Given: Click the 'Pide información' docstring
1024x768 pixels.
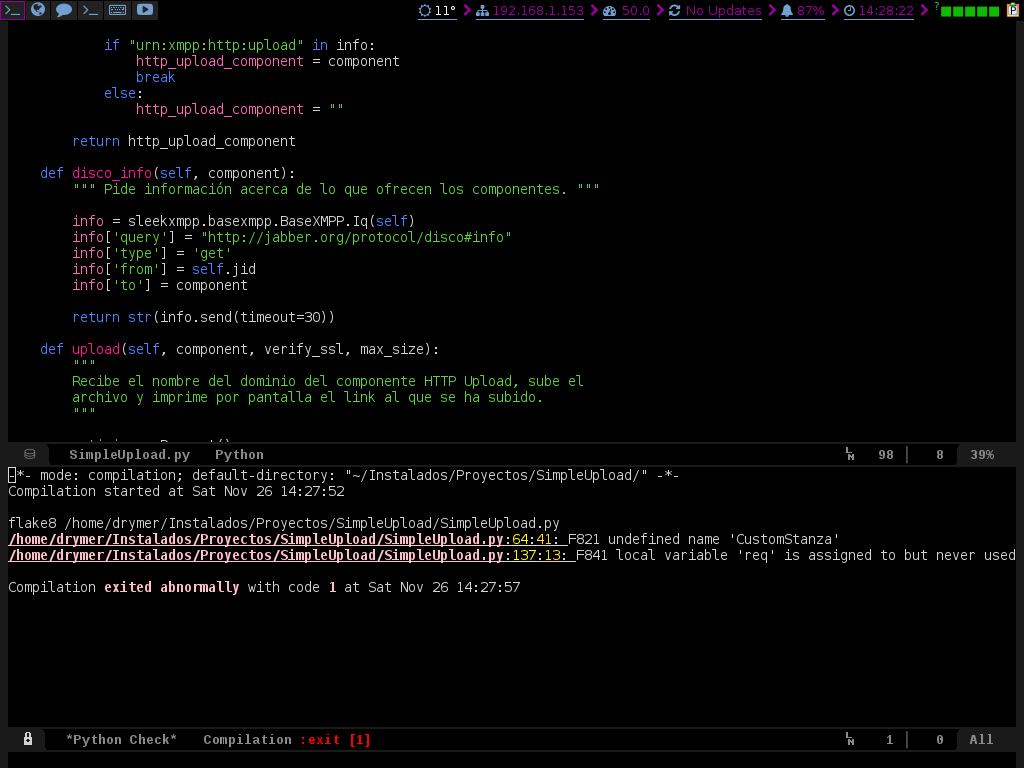Looking at the screenshot, I should [336, 189].
